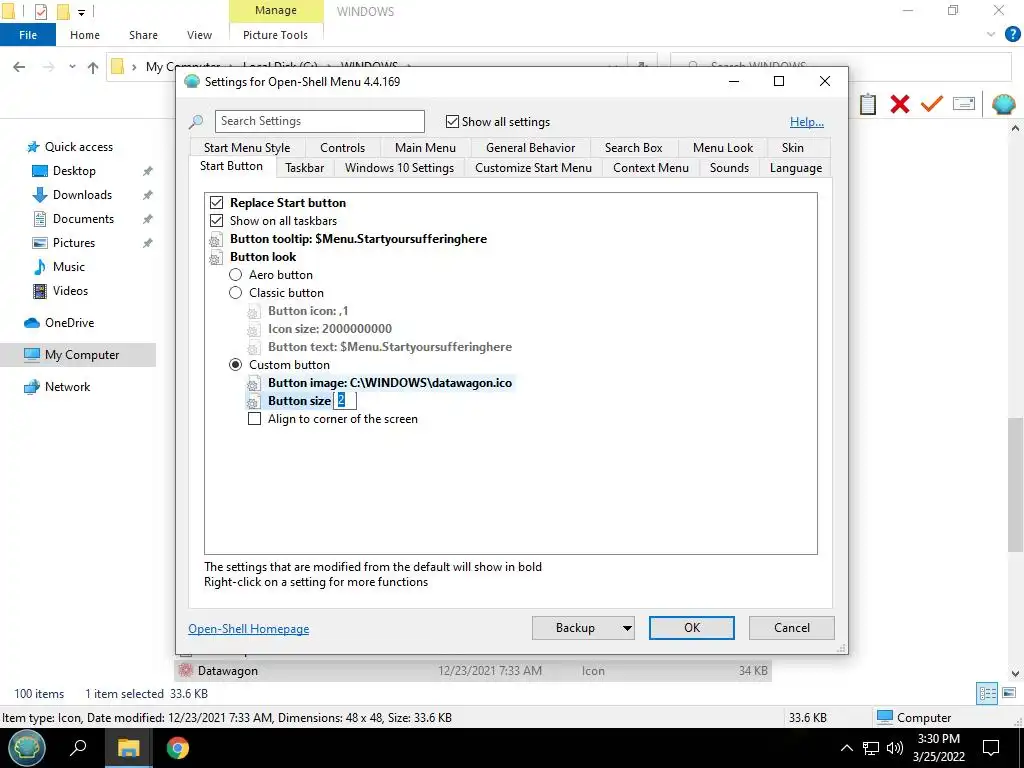
Task: Toggle the Show all settings checkbox
Action: tap(452, 121)
